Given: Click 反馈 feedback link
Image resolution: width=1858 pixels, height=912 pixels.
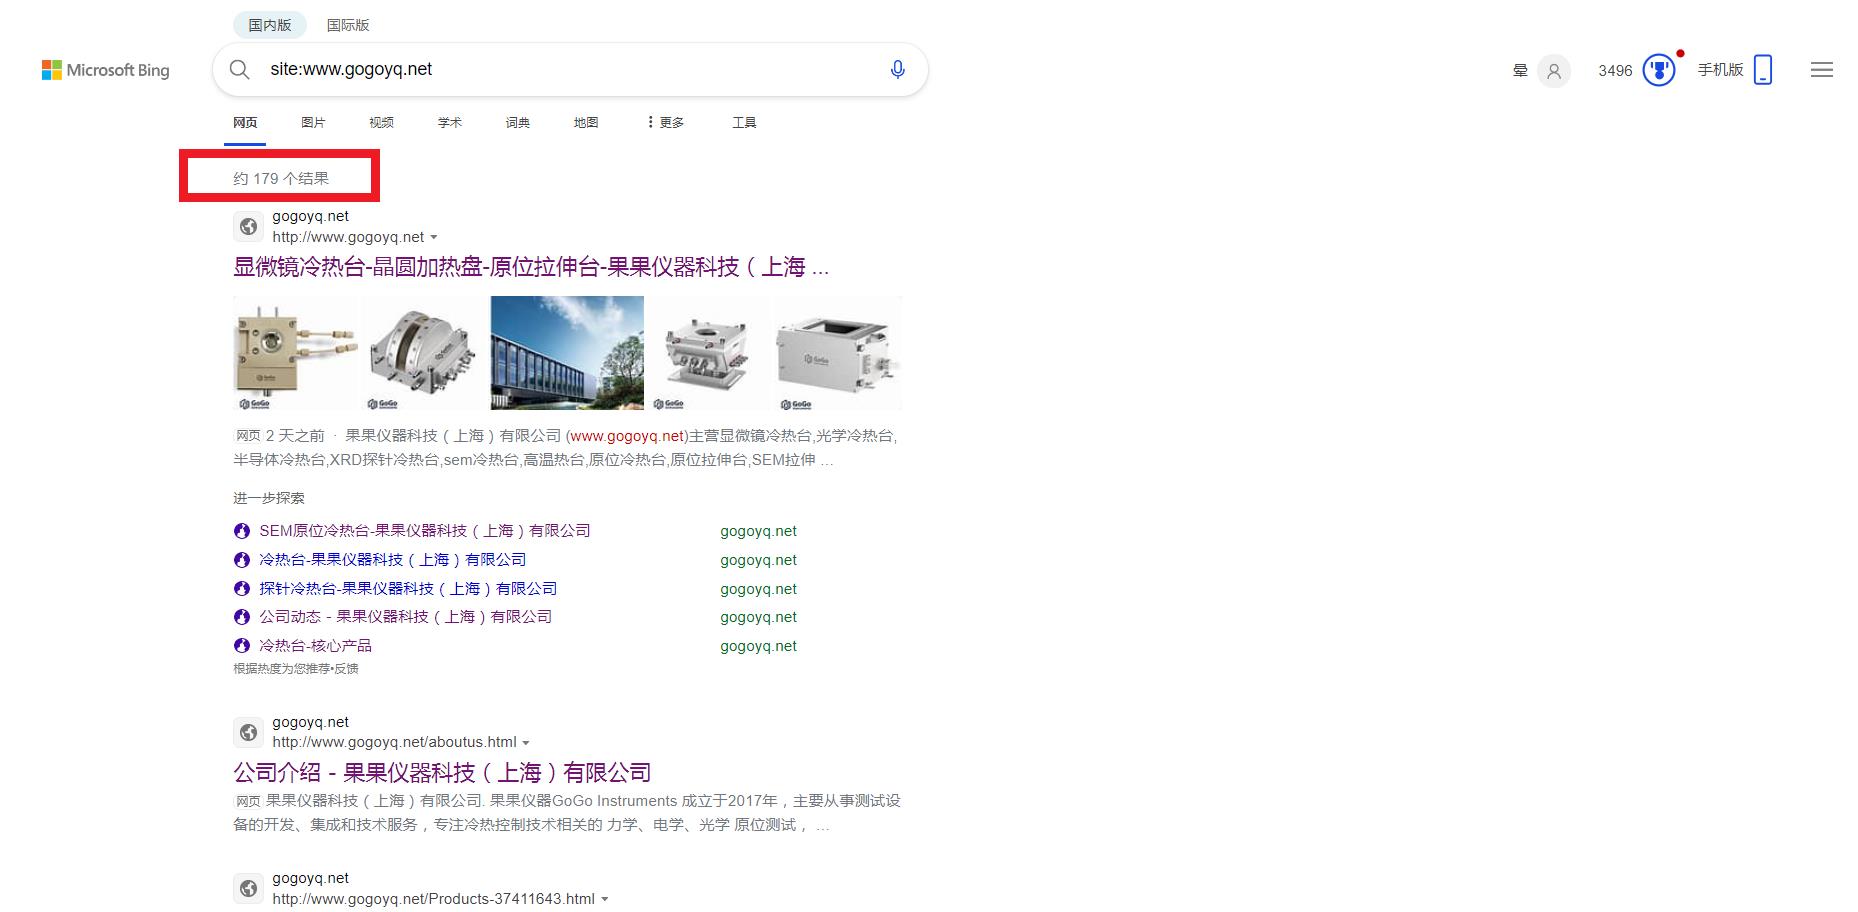Looking at the screenshot, I should pos(346,669).
